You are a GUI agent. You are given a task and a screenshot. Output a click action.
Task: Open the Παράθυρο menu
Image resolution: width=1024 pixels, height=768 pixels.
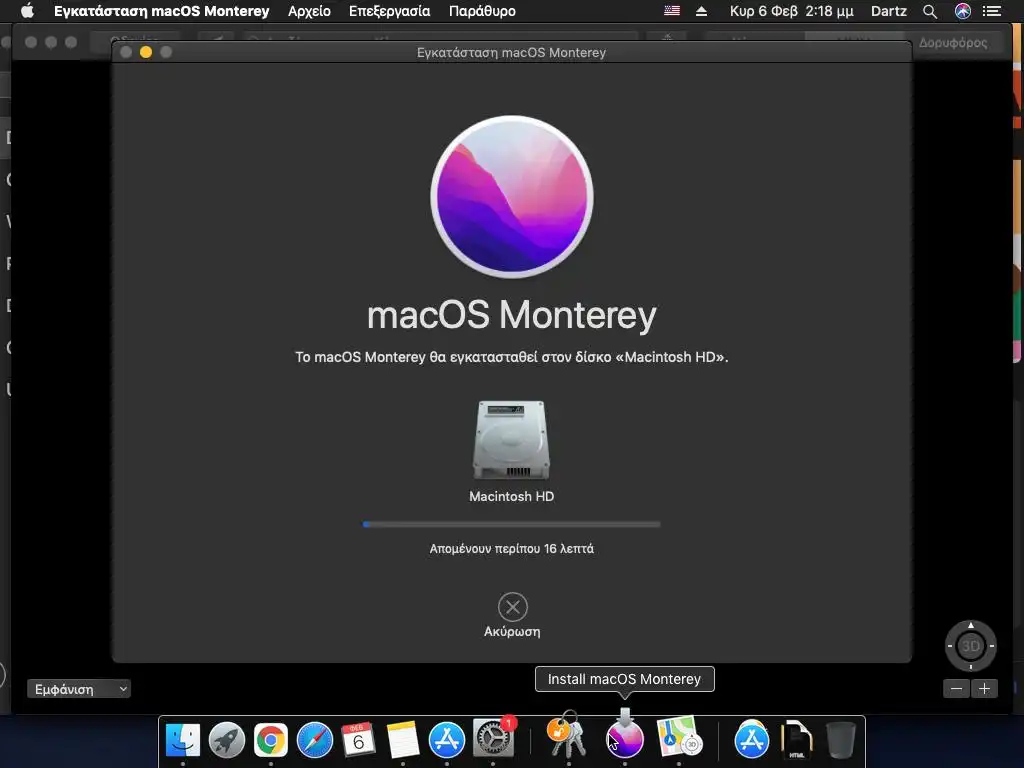click(482, 11)
